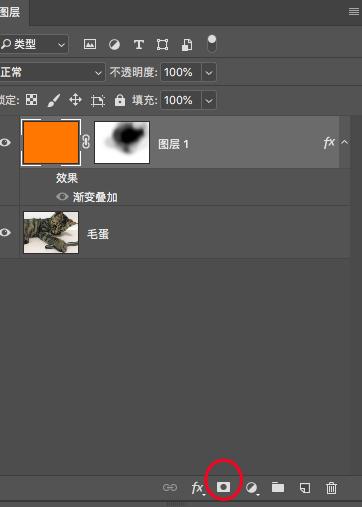
Task: Create new fill or adjustment layer
Action: (x=252, y=488)
